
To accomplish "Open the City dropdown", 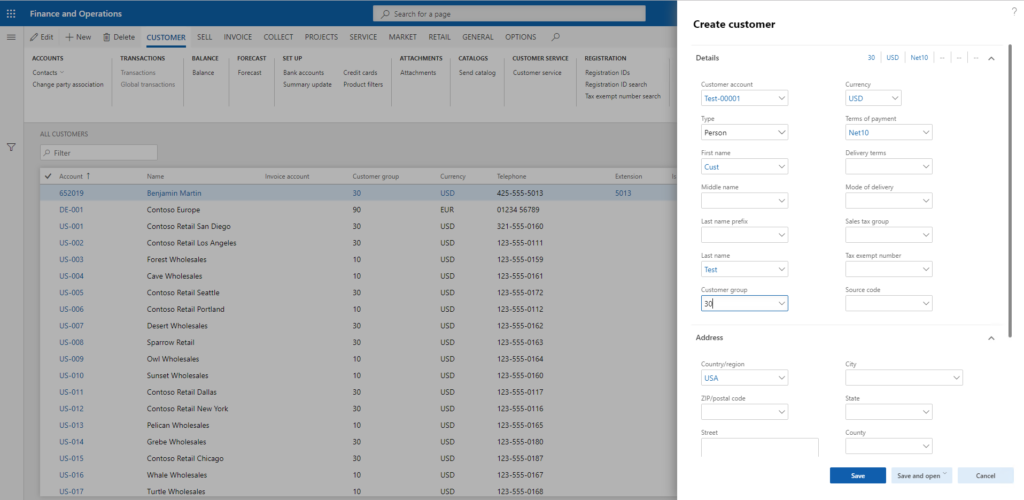I will tap(957, 378).
